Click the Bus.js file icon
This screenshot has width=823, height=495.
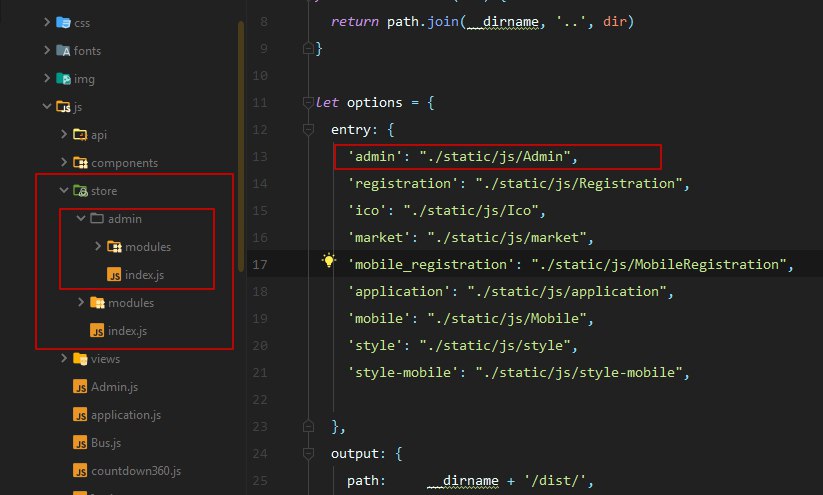tap(80, 443)
